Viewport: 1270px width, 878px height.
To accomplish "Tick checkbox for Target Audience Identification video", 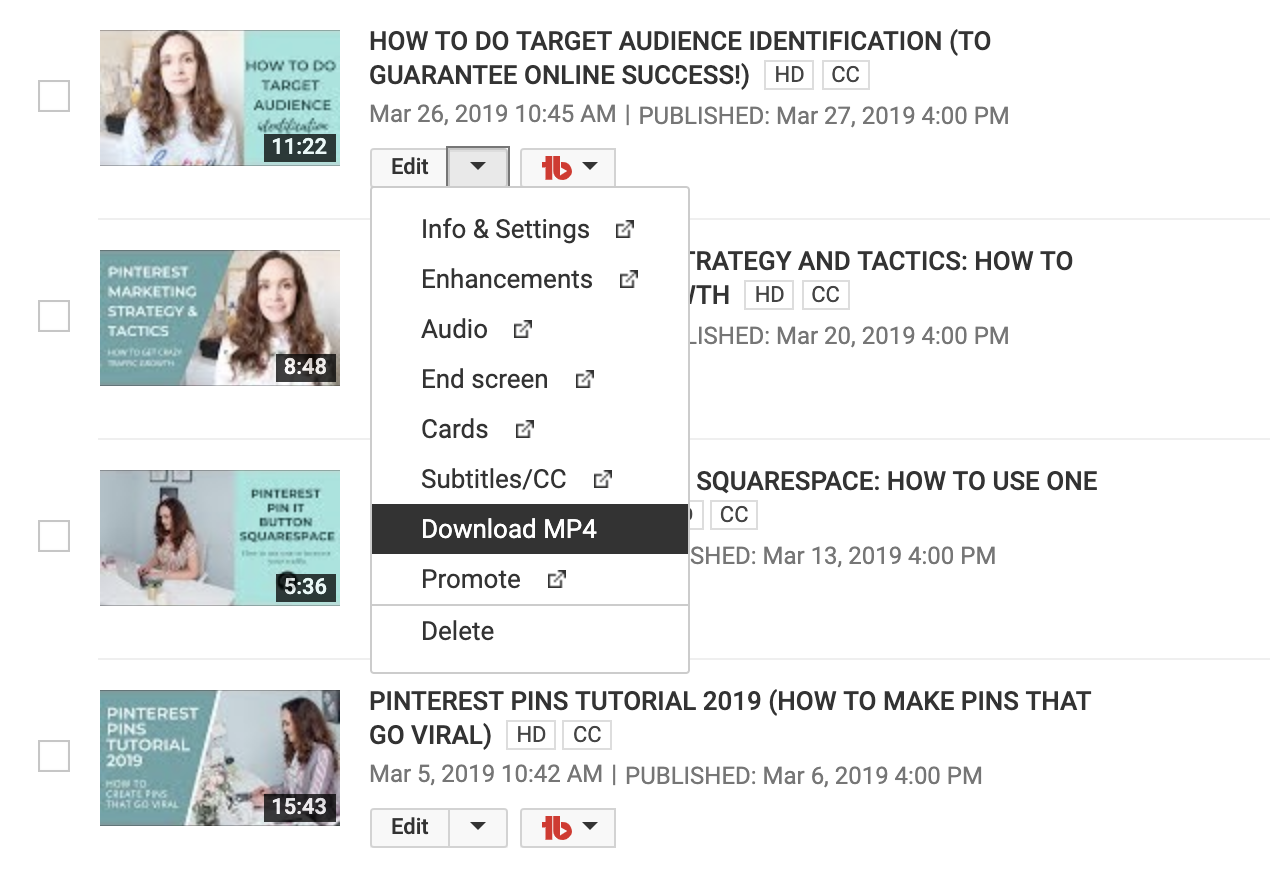I will [x=54, y=96].
